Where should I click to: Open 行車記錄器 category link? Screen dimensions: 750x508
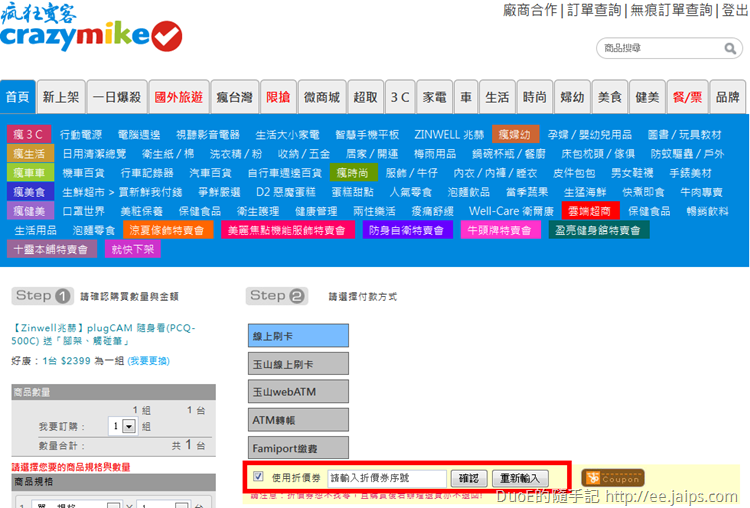pos(147,173)
